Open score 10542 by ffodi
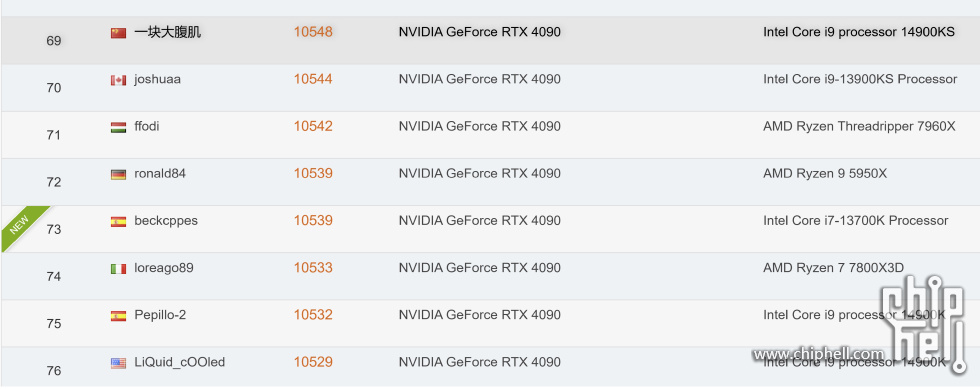The image size is (980, 389). [313, 126]
